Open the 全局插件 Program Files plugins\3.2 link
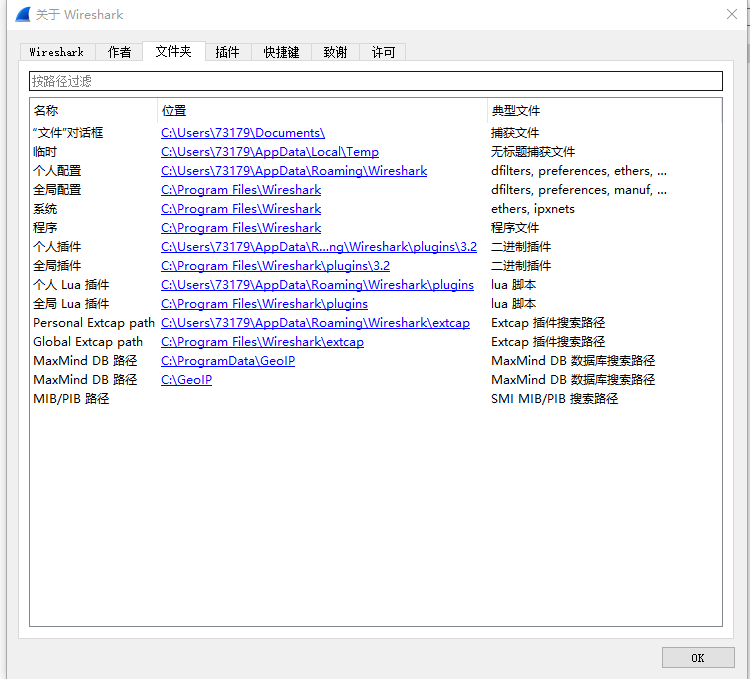 [x=276, y=266]
